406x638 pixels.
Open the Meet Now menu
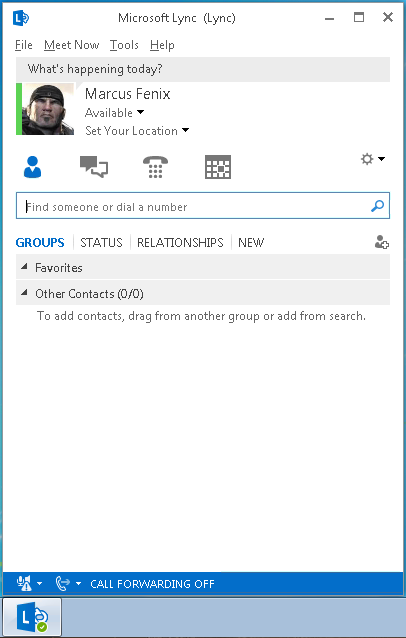coord(72,45)
